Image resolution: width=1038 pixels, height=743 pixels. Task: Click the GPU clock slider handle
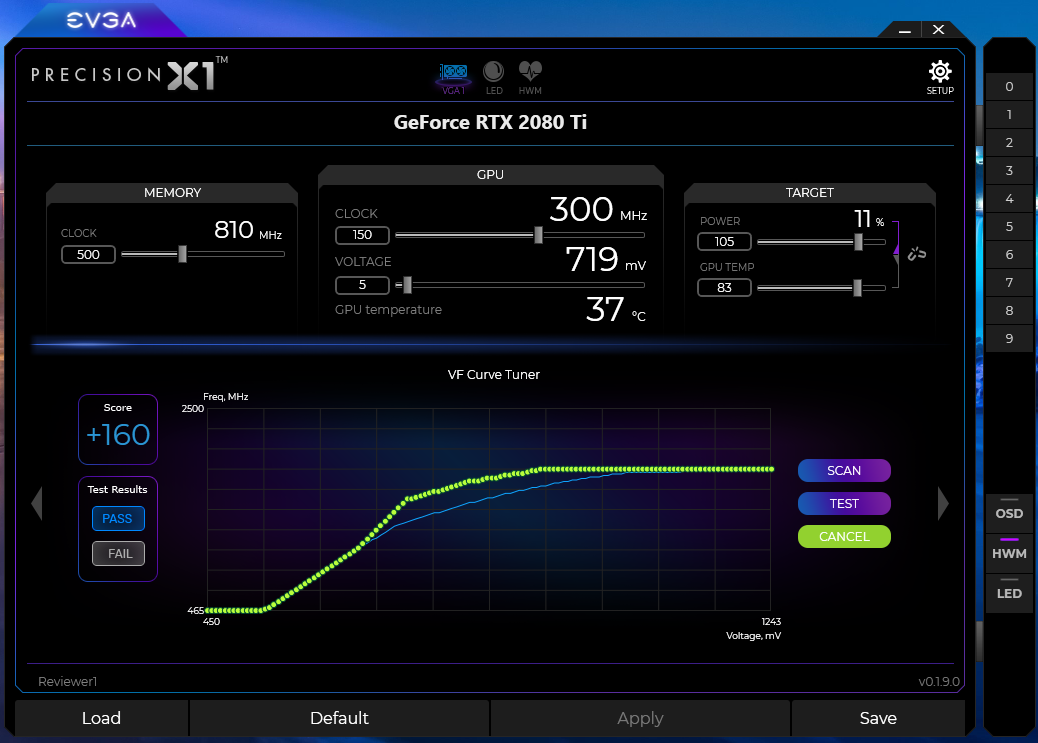pos(538,234)
